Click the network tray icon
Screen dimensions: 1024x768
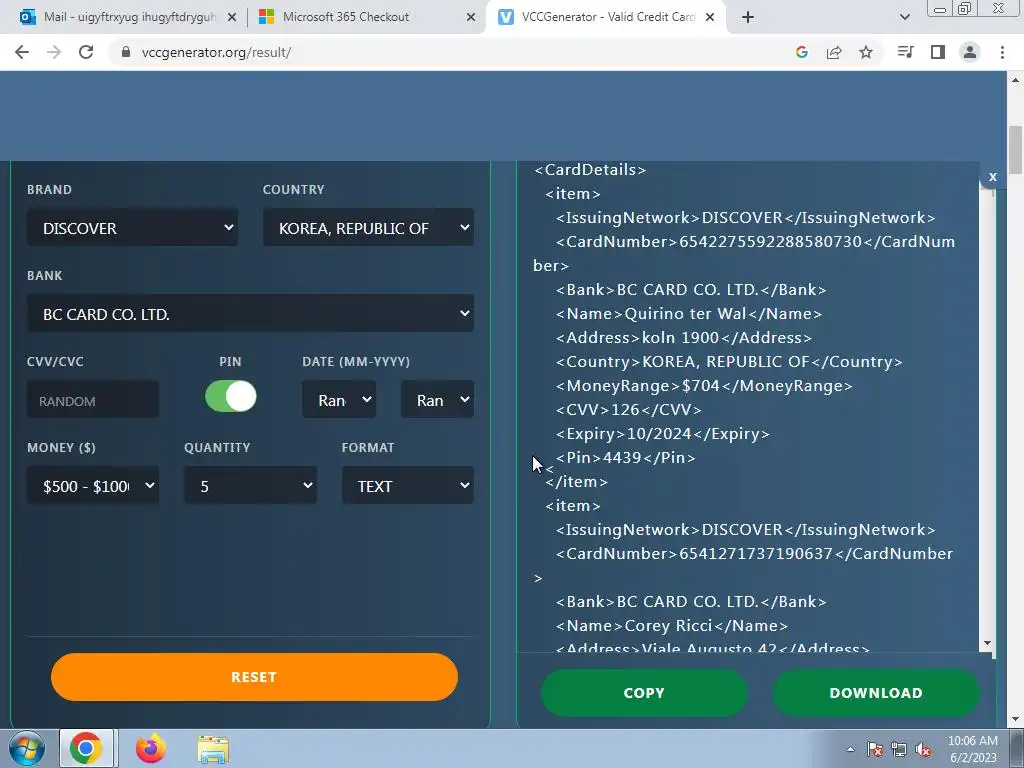899,749
